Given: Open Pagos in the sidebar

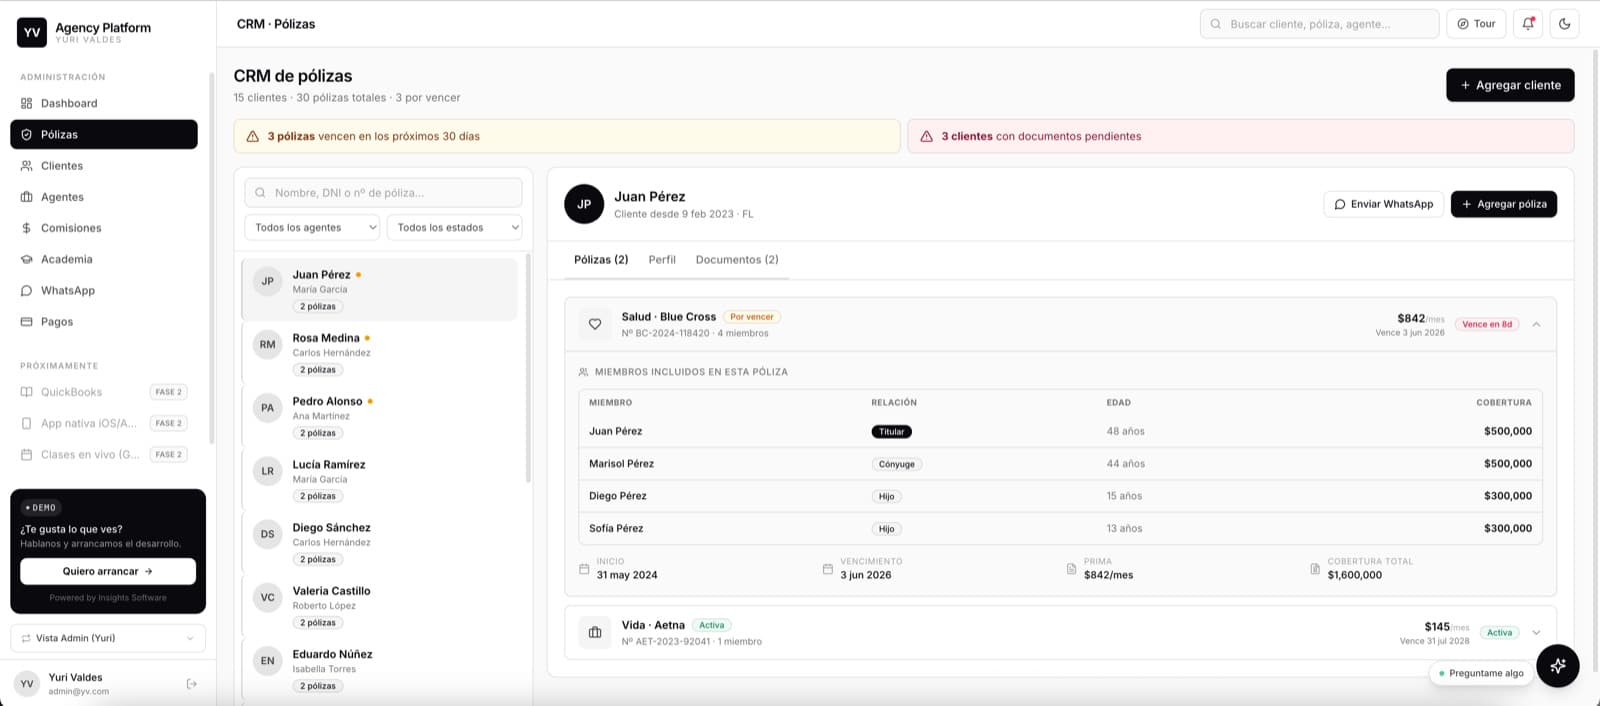Looking at the screenshot, I should pos(104,321).
